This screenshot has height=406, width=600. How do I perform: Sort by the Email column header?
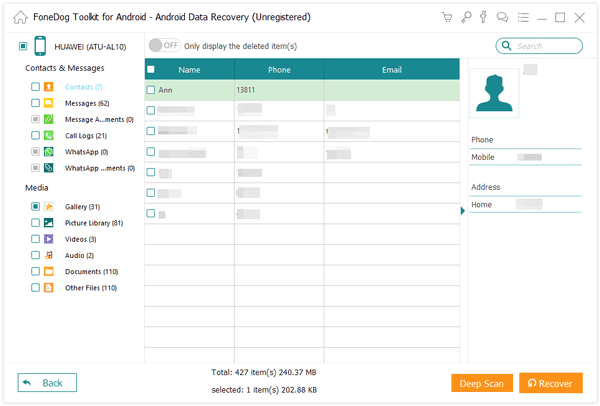click(x=391, y=70)
